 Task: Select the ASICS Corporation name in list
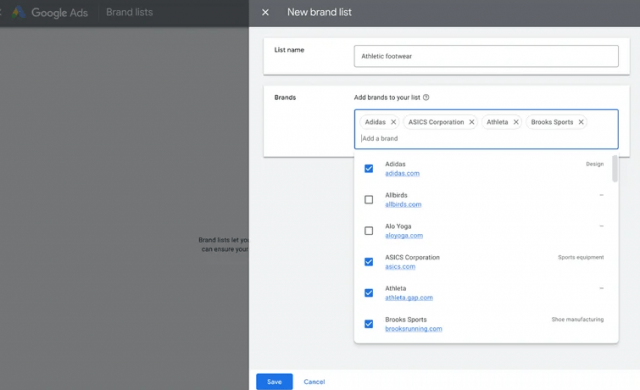pyautogui.click(x=412, y=257)
